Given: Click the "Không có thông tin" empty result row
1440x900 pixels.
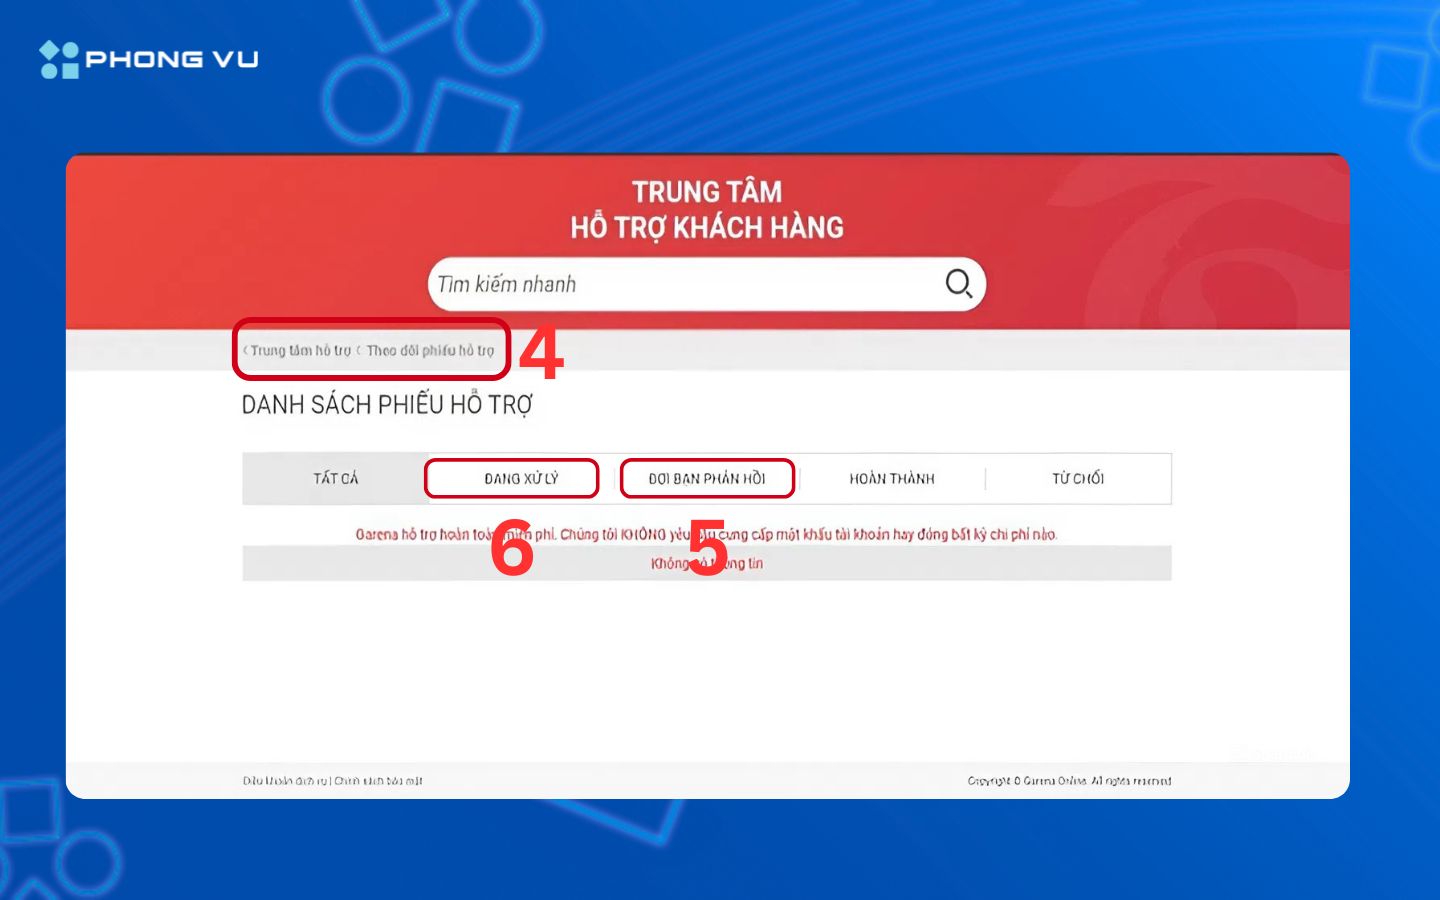Looking at the screenshot, I should (x=706, y=563).
